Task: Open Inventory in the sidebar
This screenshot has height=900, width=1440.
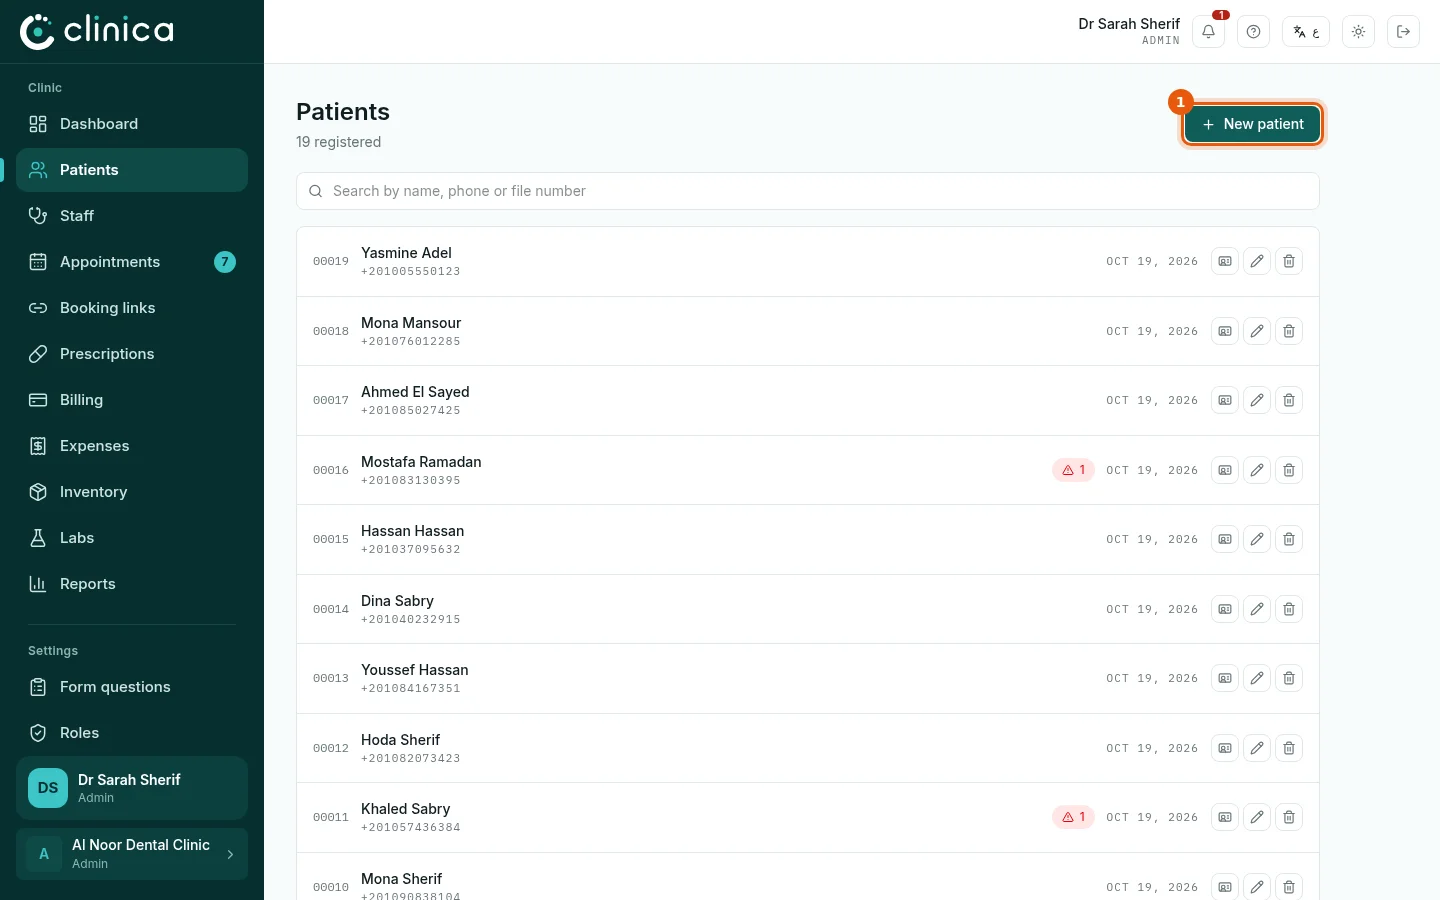Action: coord(132,492)
